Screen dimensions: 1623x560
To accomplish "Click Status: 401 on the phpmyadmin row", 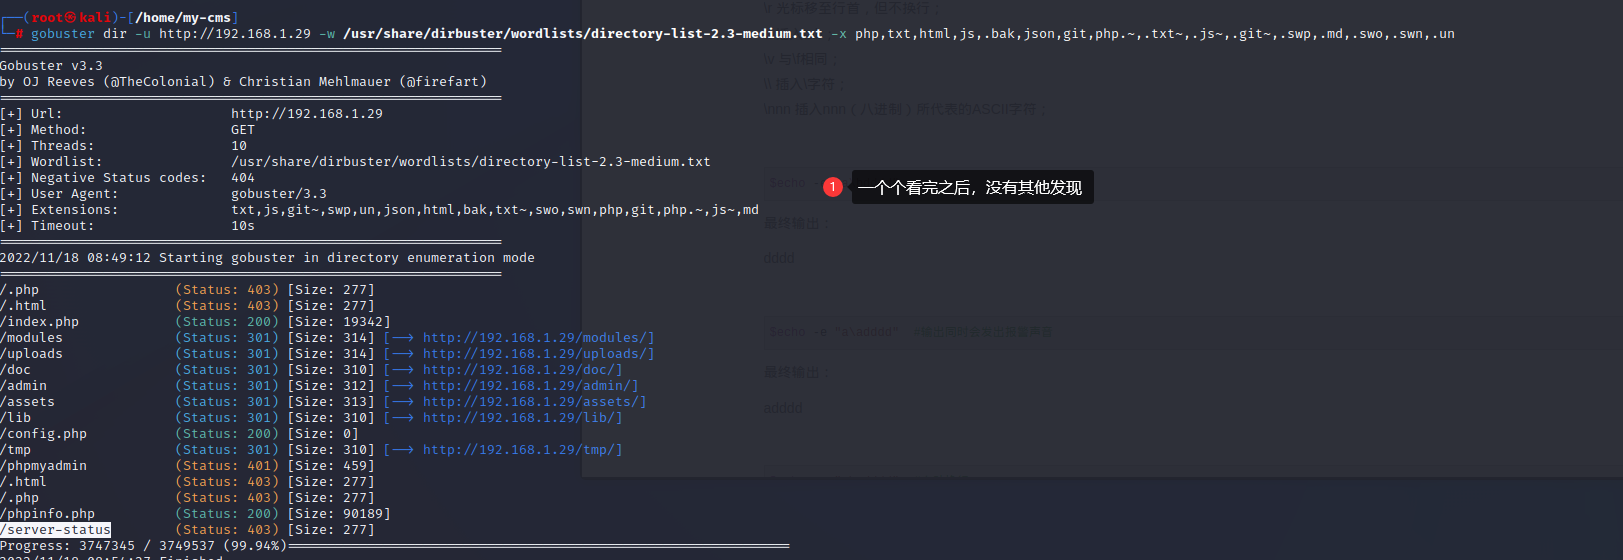I will (227, 466).
